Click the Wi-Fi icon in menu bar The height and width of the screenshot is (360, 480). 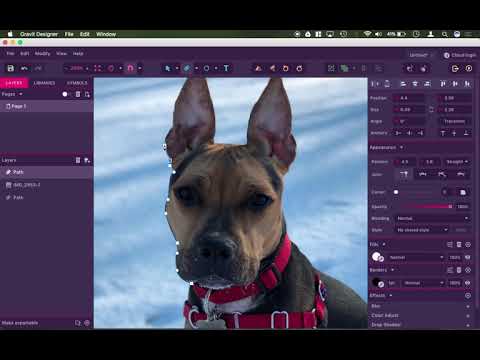[367, 34]
